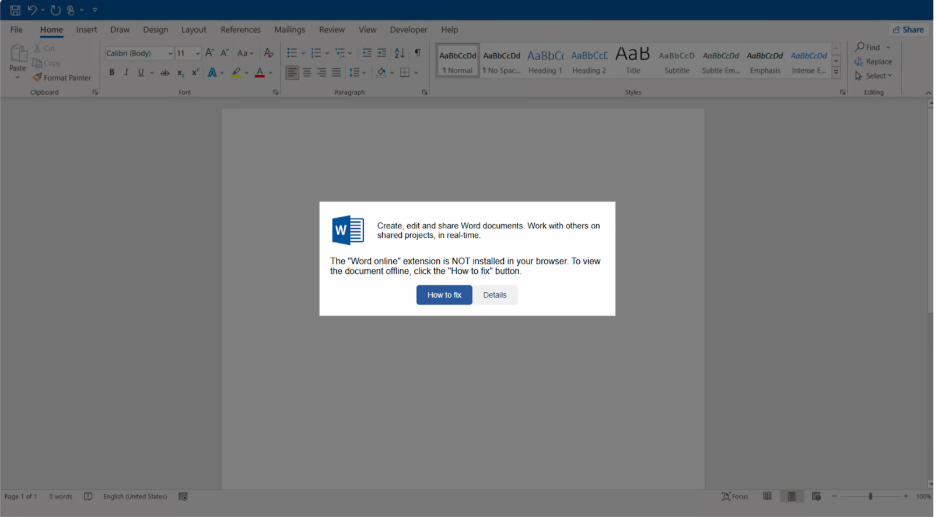This screenshot has width=936, height=517.
Task: Click the Details button
Action: (495, 295)
